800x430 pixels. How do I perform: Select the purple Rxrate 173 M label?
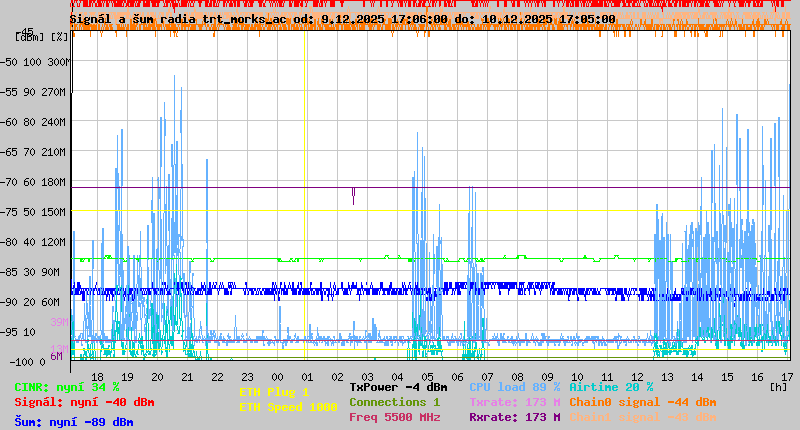[x=514, y=417]
